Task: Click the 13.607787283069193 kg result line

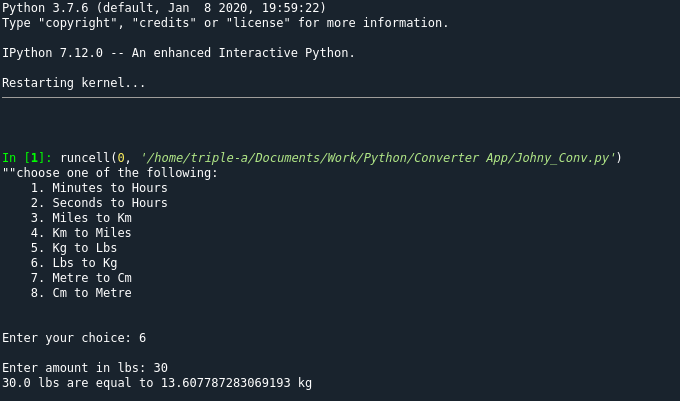Action: 157,383
